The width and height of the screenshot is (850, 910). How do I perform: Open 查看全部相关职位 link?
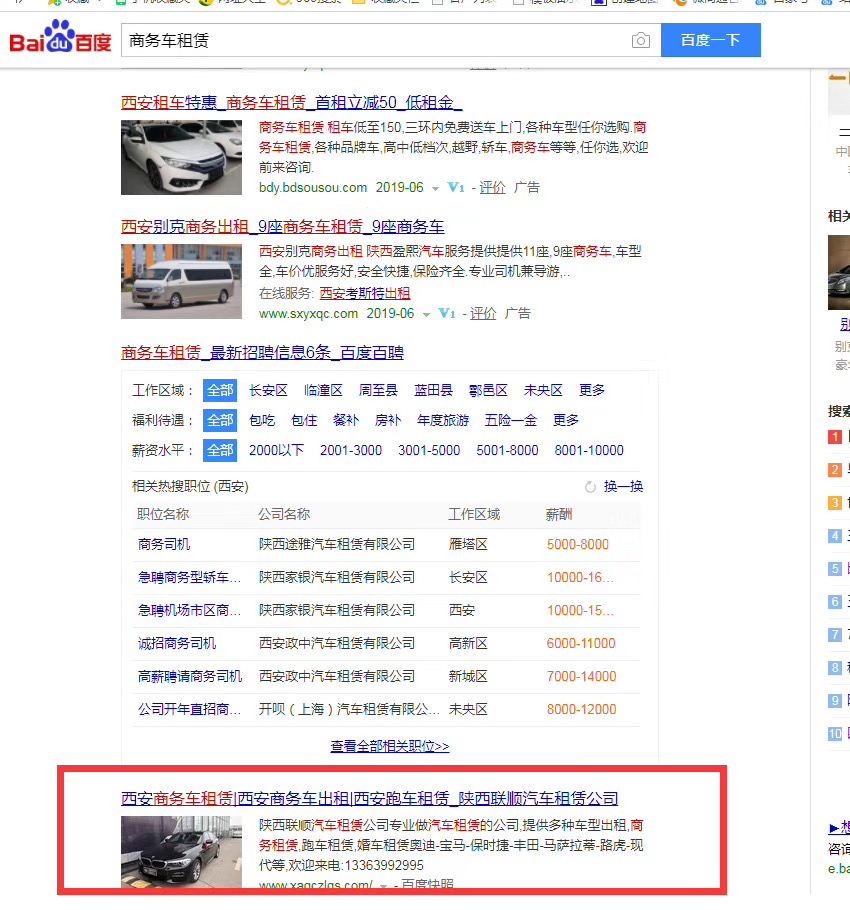click(x=390, y=746)
